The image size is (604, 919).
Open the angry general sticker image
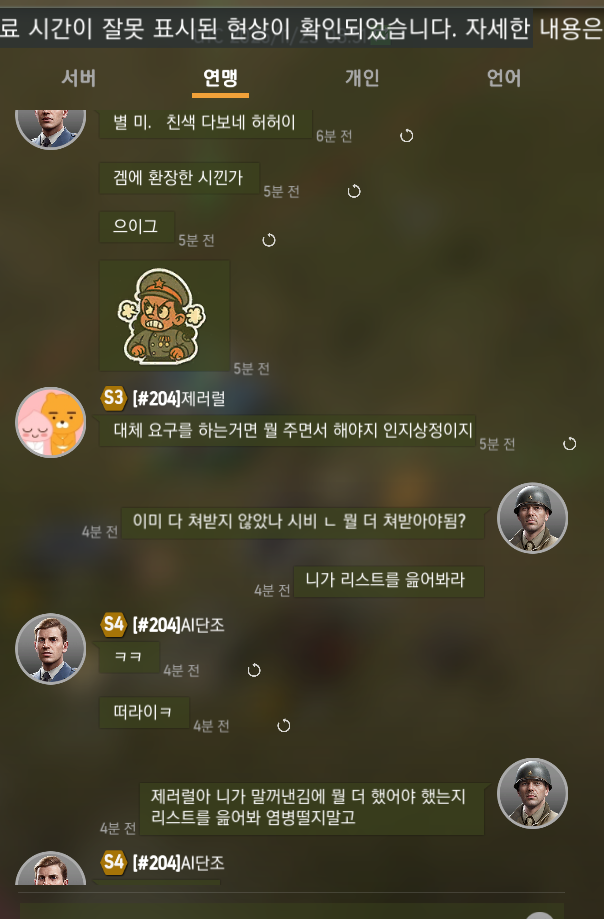point(165,316)
